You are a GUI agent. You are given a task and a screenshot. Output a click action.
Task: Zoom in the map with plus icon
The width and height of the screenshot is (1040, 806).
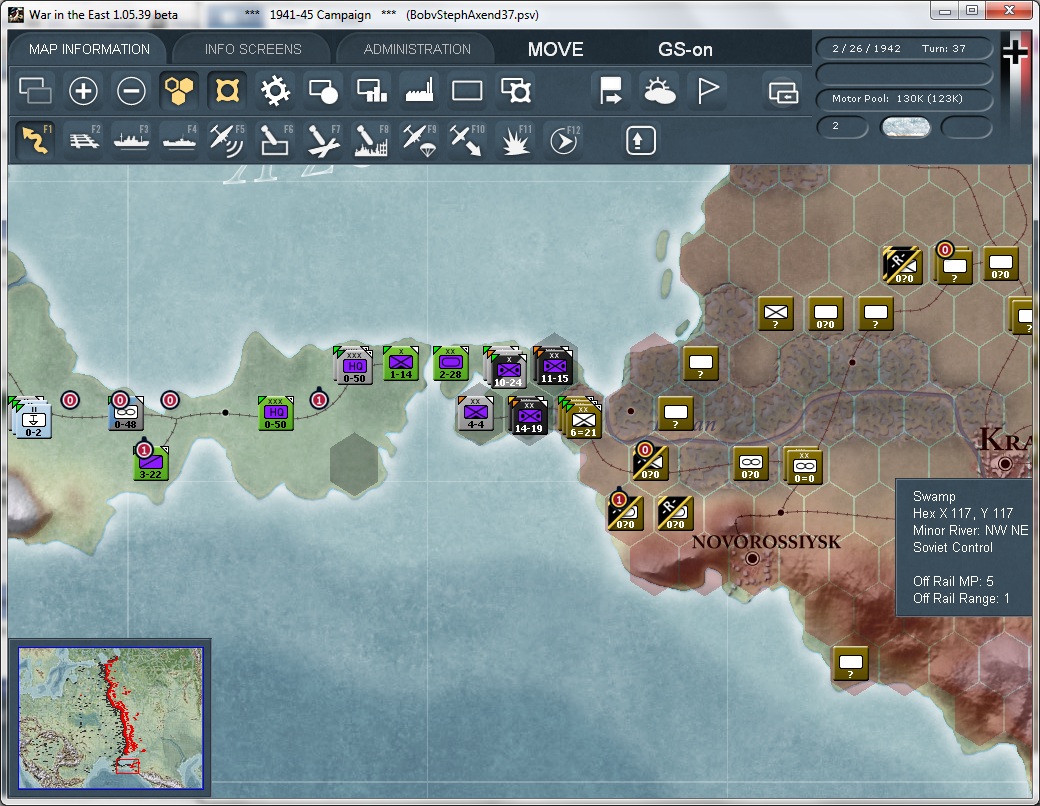tap(83, 91)
